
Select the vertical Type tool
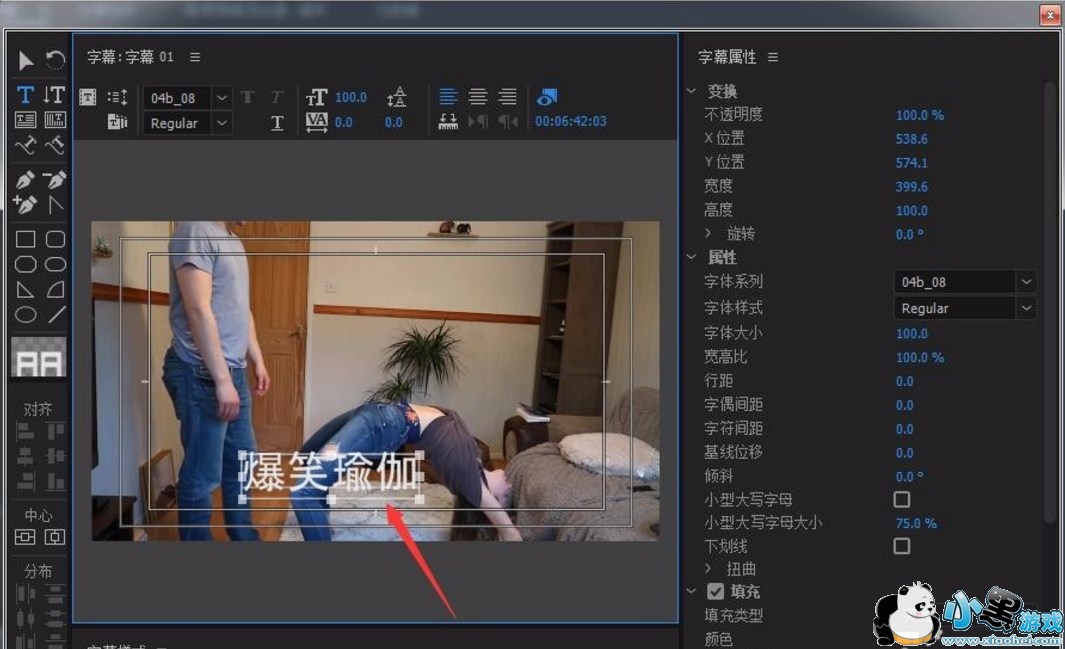(x=55, y=95)
